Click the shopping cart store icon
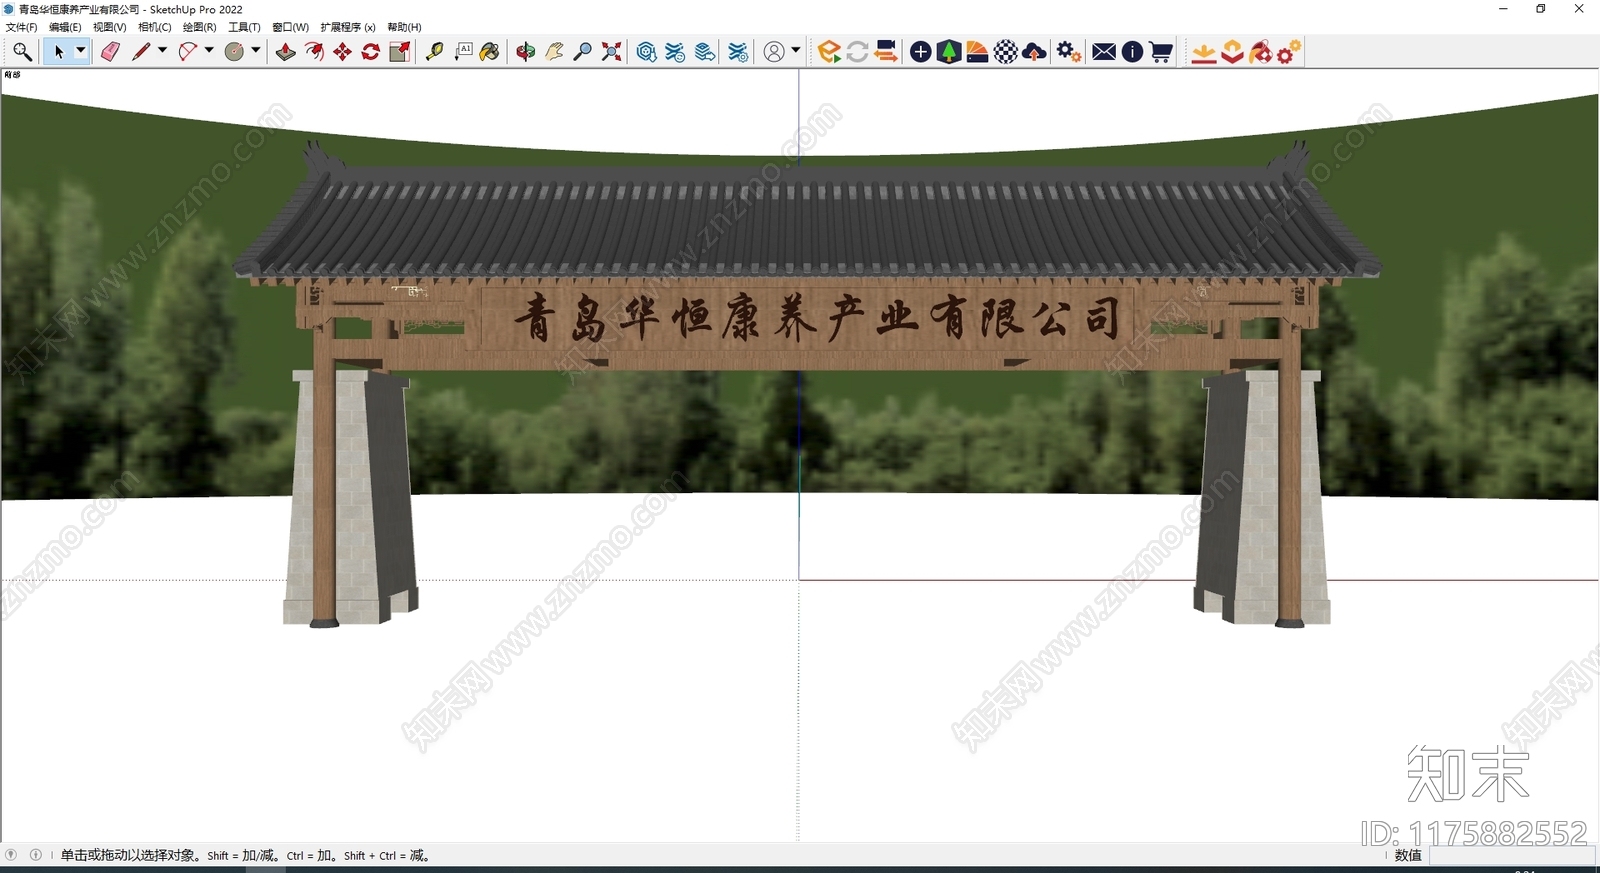This screenshot has width=1600, height=873. tap(1161, 52)
